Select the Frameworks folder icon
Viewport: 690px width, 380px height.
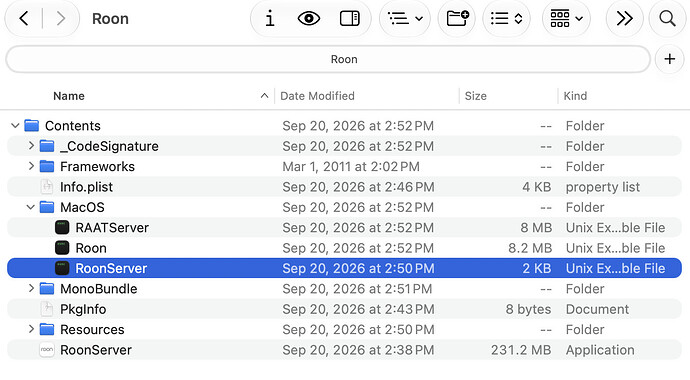tap(47, 167)
